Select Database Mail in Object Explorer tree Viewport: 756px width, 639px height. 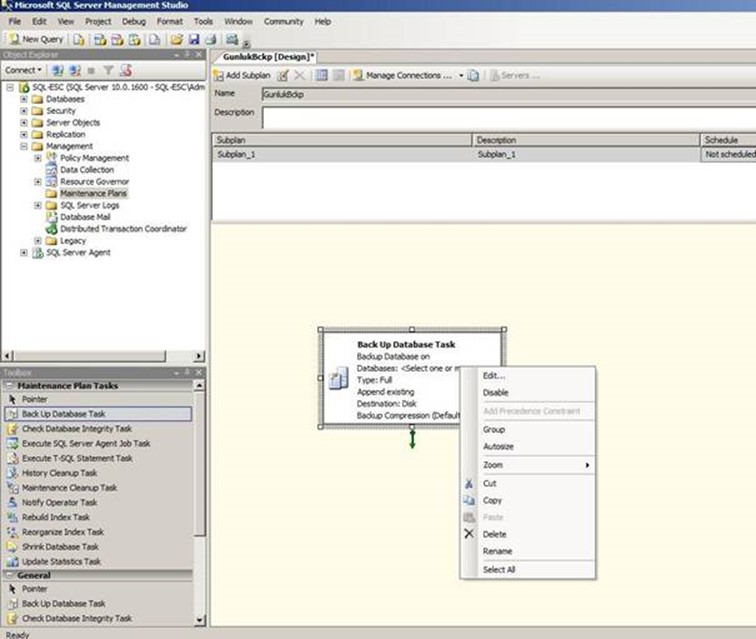coord(85,217)
